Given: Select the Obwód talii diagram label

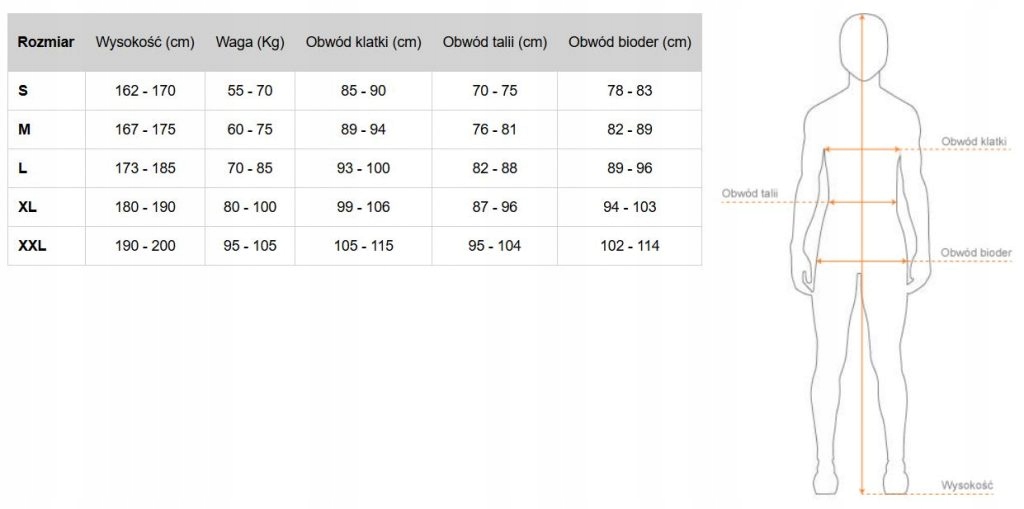Looking at the screenshot, I should pos(750,193).
